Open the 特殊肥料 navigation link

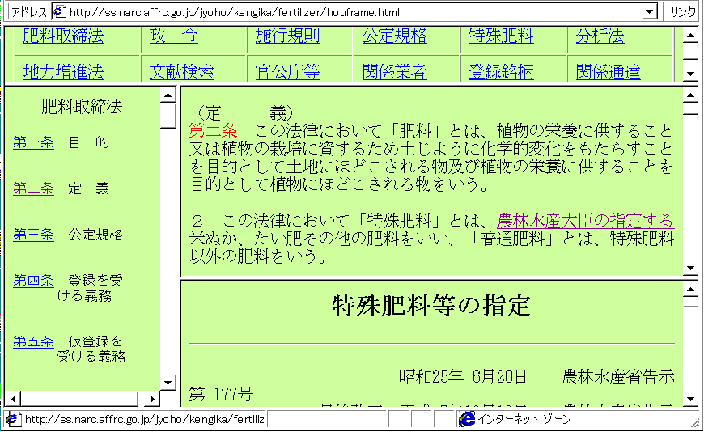tap(501, 35)
